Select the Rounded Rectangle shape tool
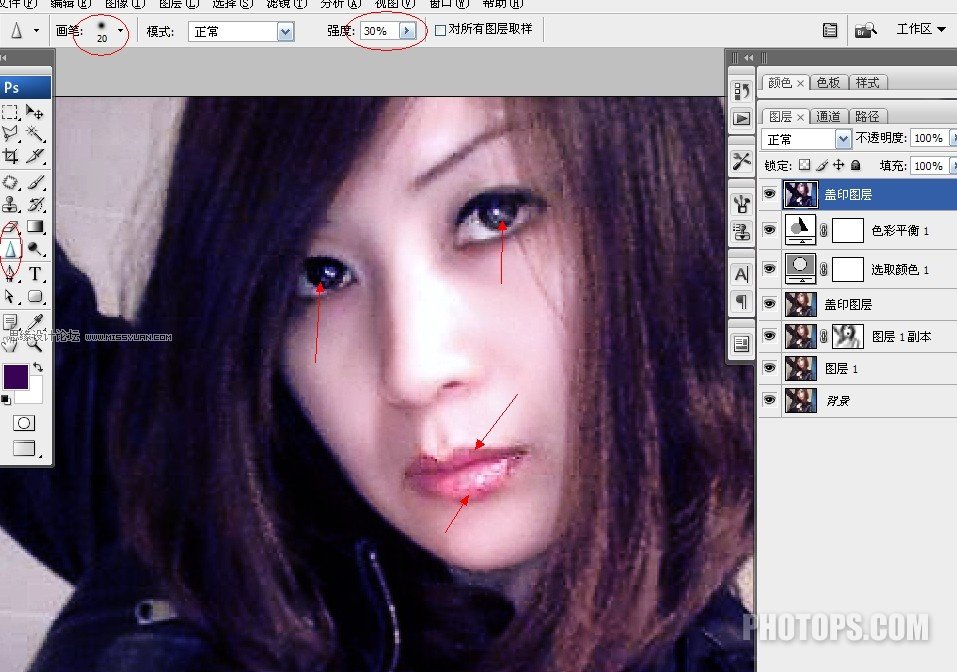Viewport: 957px width, 672px height. click(x=35, y=297)
